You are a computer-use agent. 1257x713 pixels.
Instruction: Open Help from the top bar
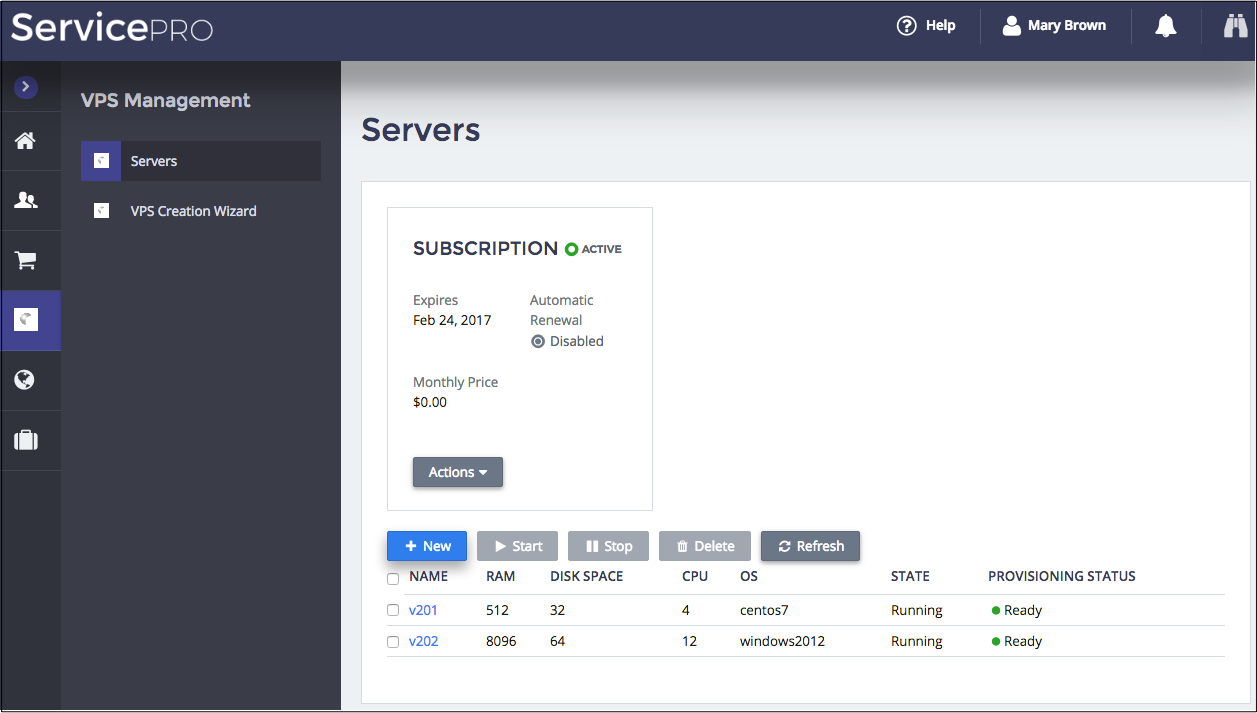pyautogui.click(x=926, y=26)
